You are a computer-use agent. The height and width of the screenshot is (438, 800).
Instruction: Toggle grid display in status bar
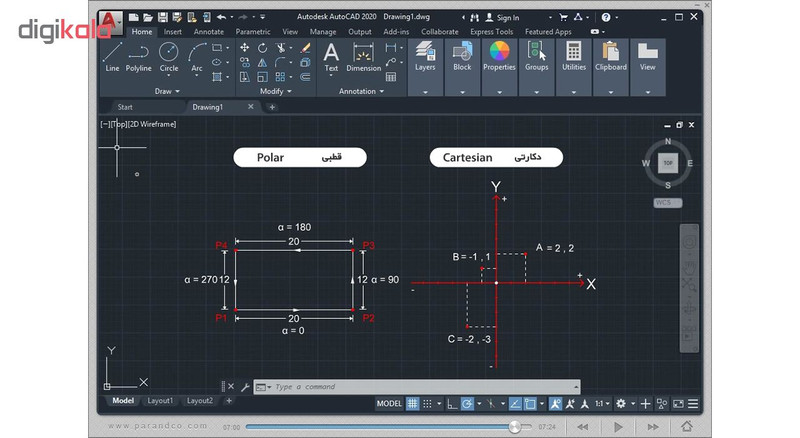click(412, 404)
